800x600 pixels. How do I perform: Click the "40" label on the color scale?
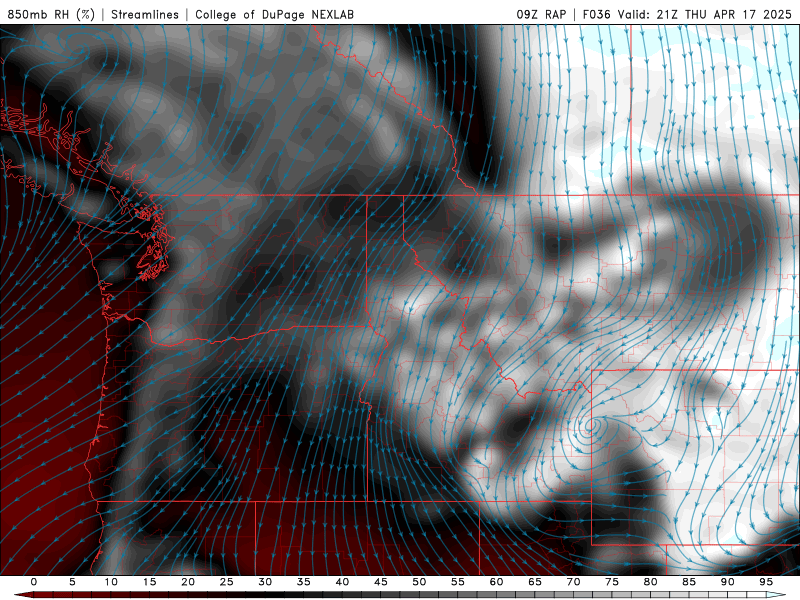click(342, 582)
